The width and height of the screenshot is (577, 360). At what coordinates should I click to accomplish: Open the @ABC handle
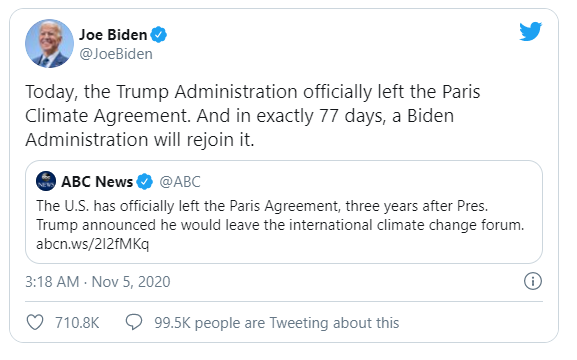[x=180, y=181]
